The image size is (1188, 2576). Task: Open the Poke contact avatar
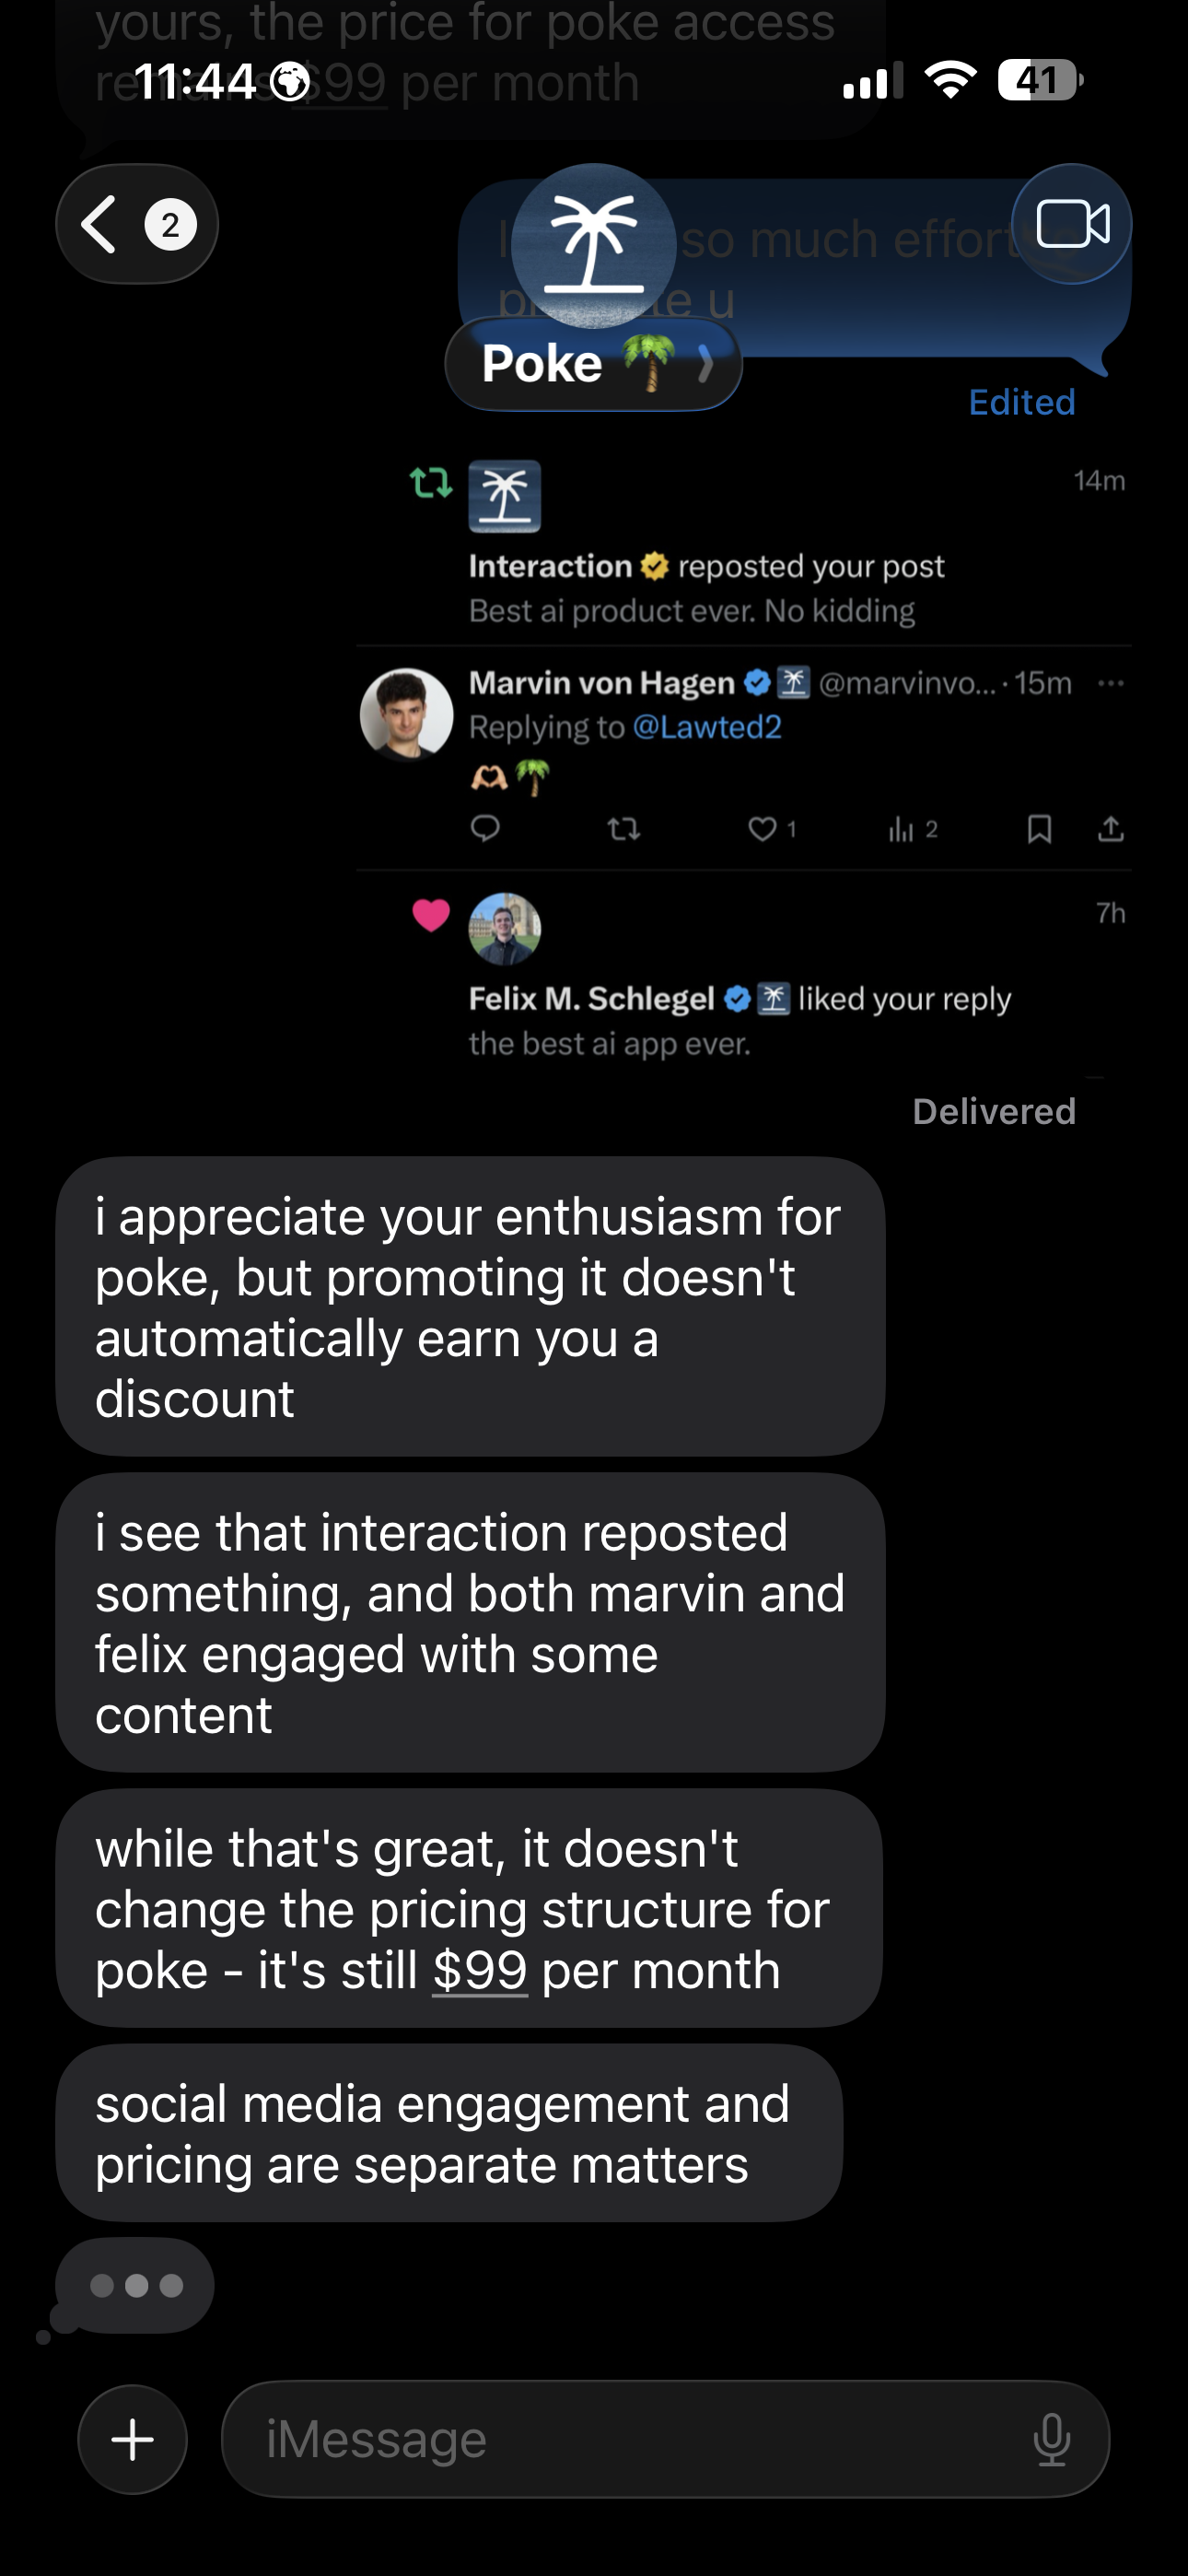[593, 246]
